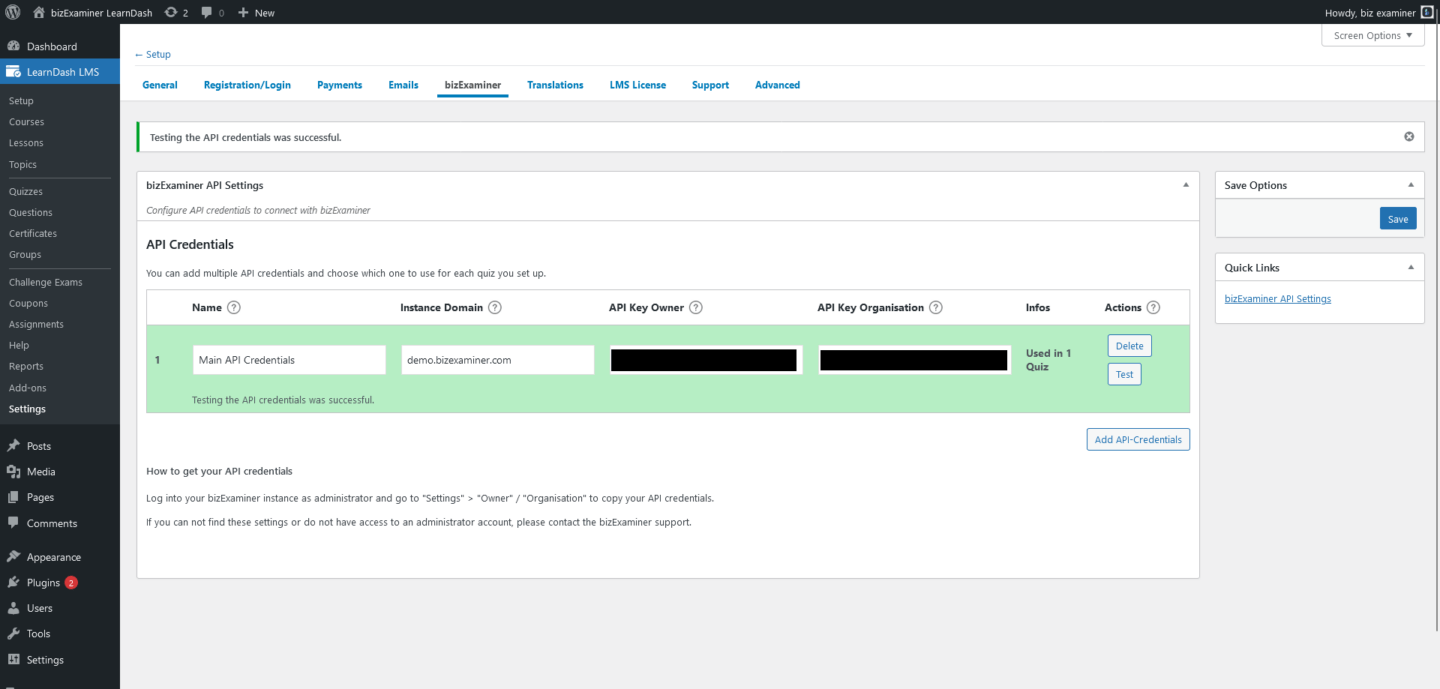1440x689 pixels.
Task: Switch to the Translations tab
Action: 555,85
